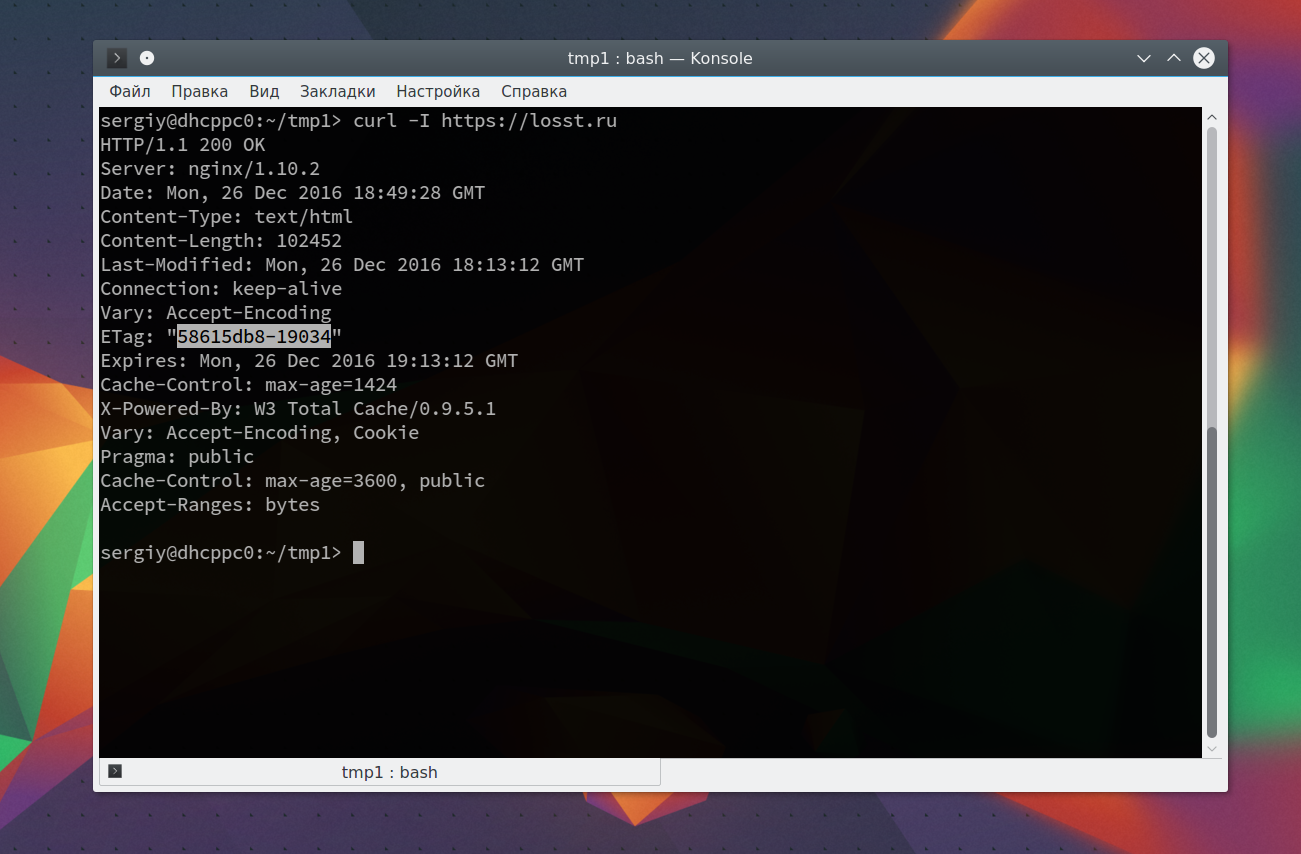Close the Konsole window
1301x854 pixels.
(1204, 58)
